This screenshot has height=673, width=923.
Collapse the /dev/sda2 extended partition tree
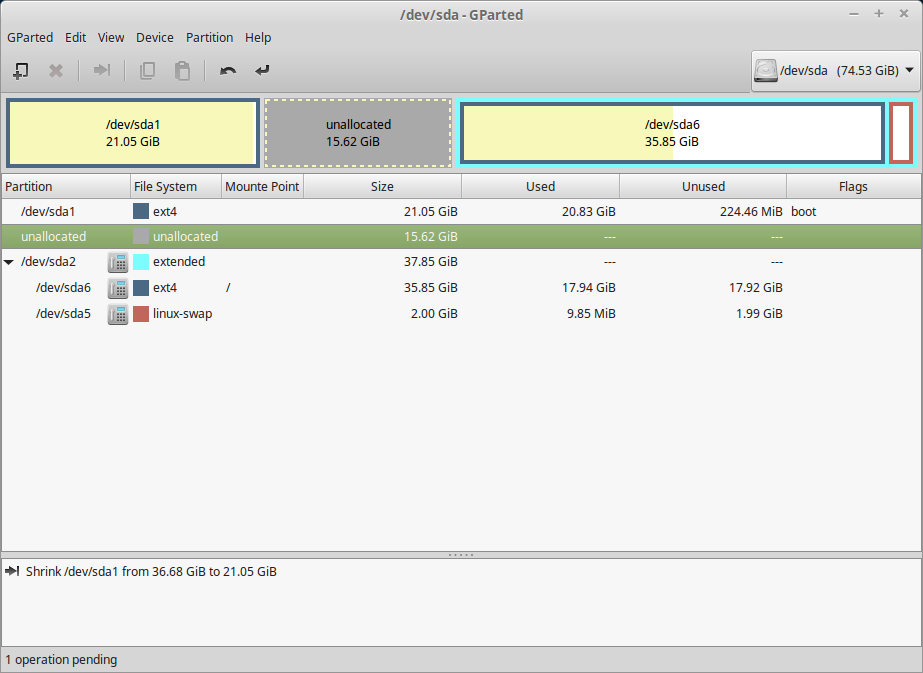pos(9,262)
